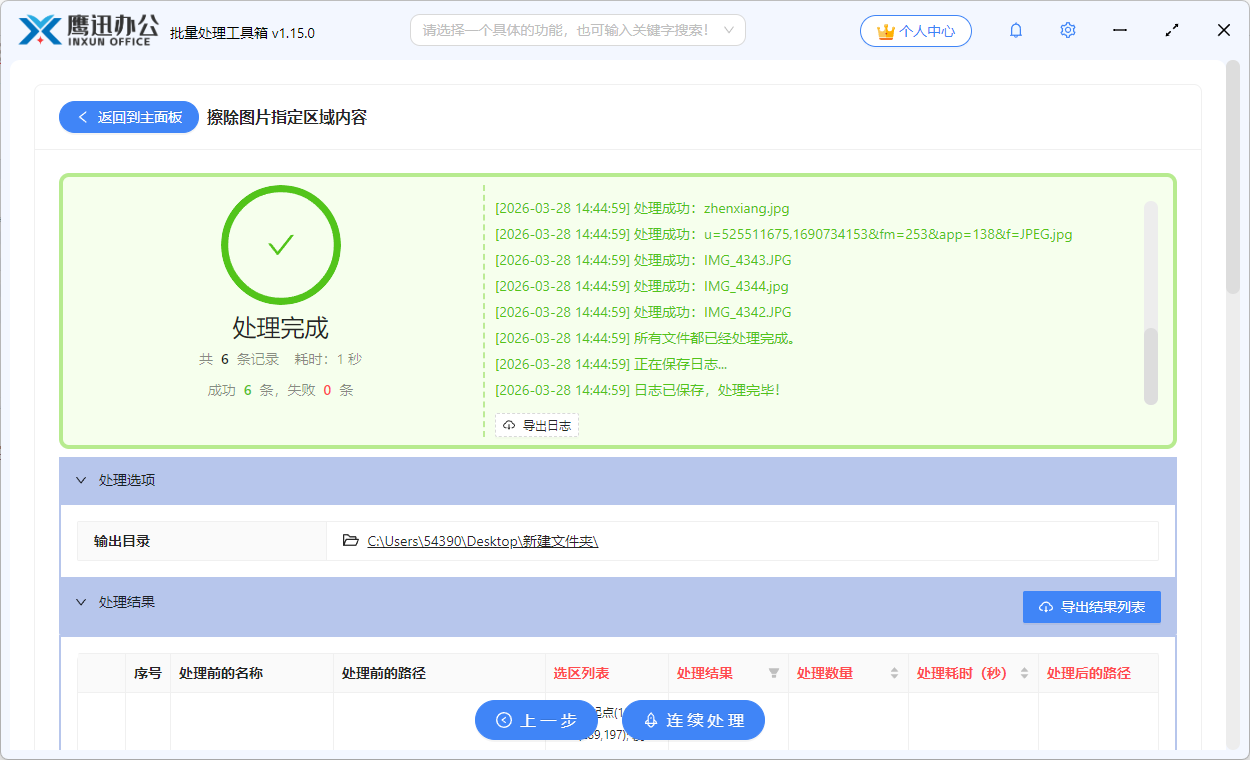
Task: Click the back arrow on 返回到主面板
Action: point(83,117)
